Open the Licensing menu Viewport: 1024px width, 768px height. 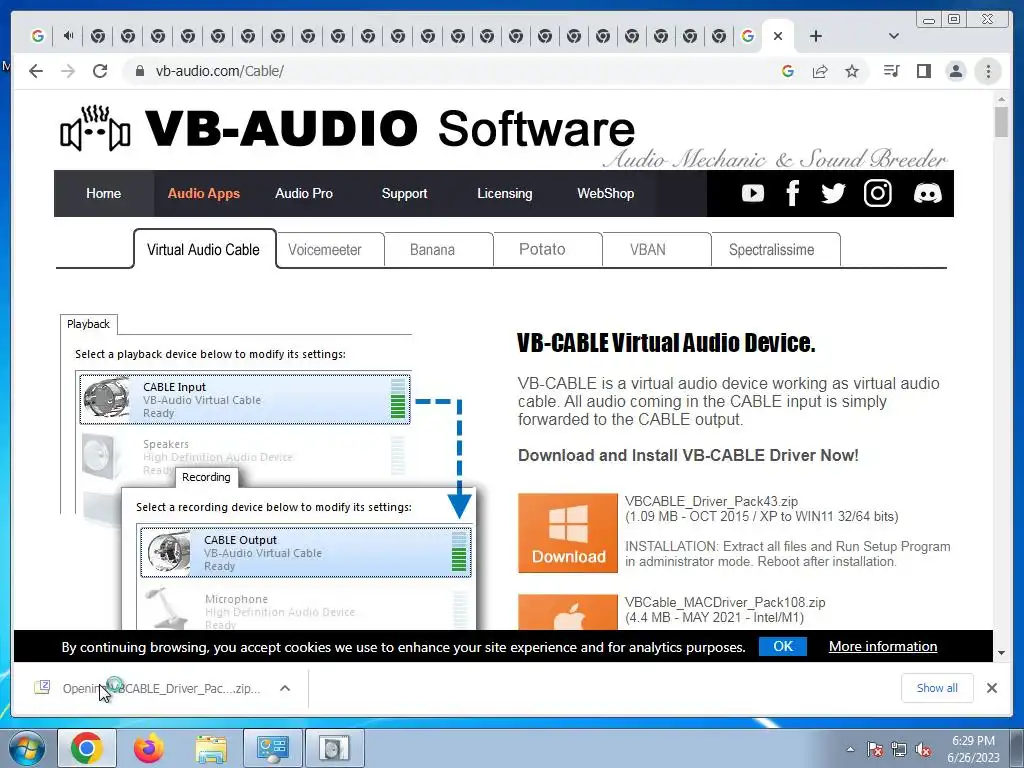(505, 193)
